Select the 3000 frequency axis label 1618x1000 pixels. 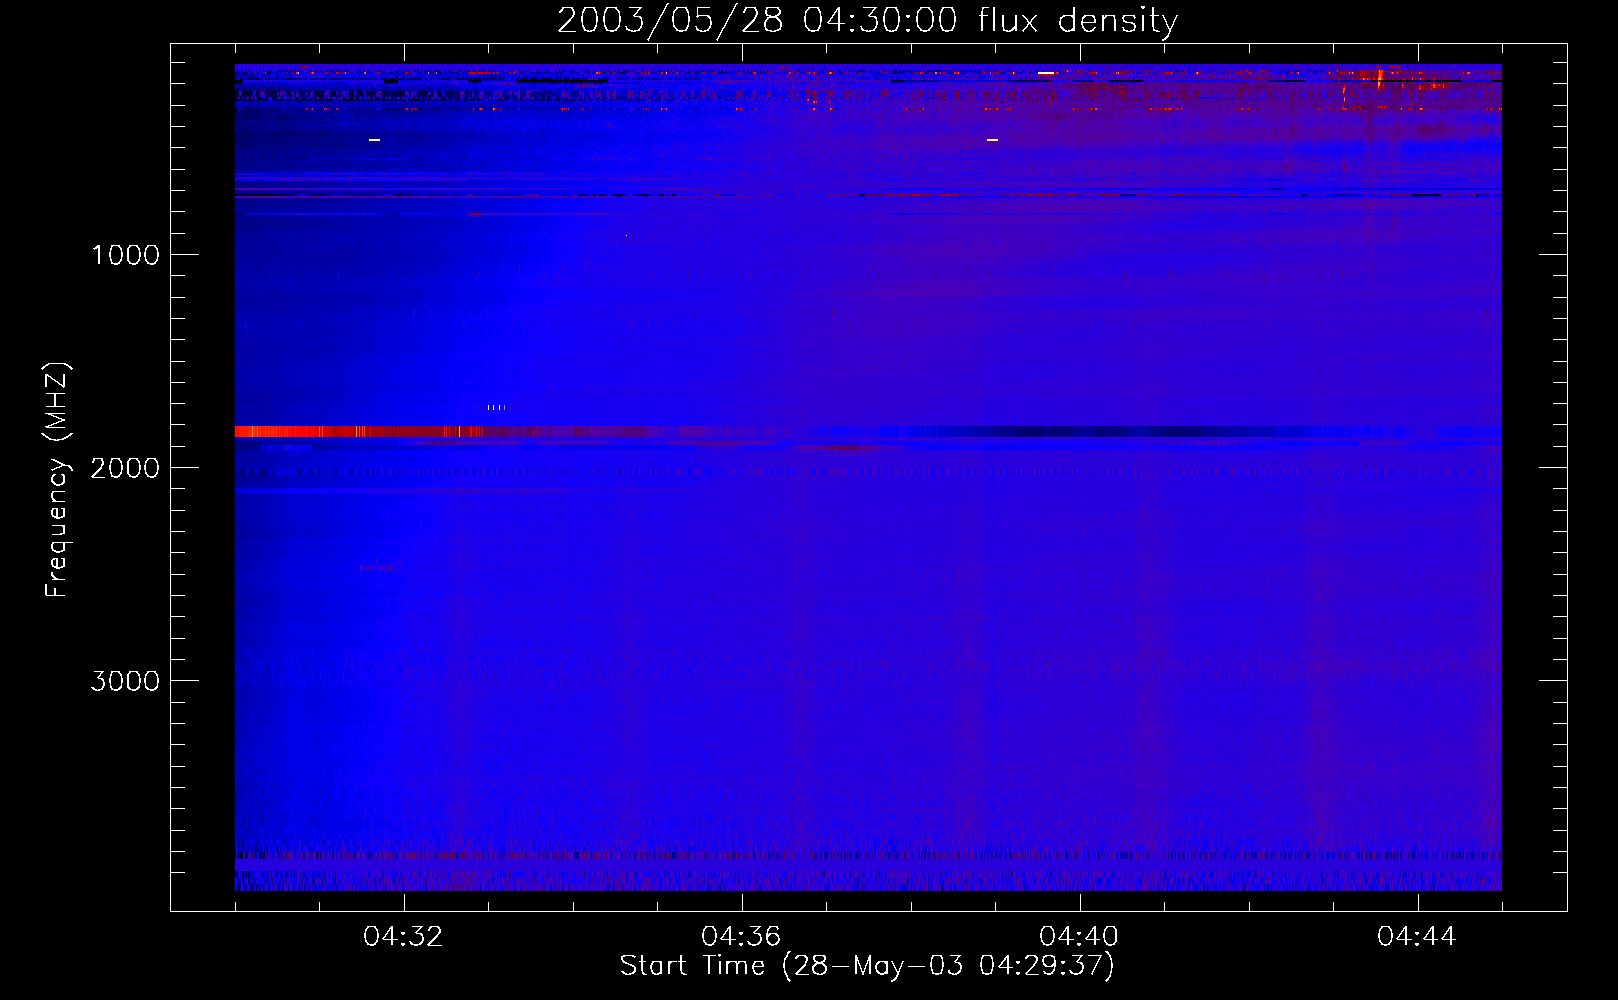(125, 681)
